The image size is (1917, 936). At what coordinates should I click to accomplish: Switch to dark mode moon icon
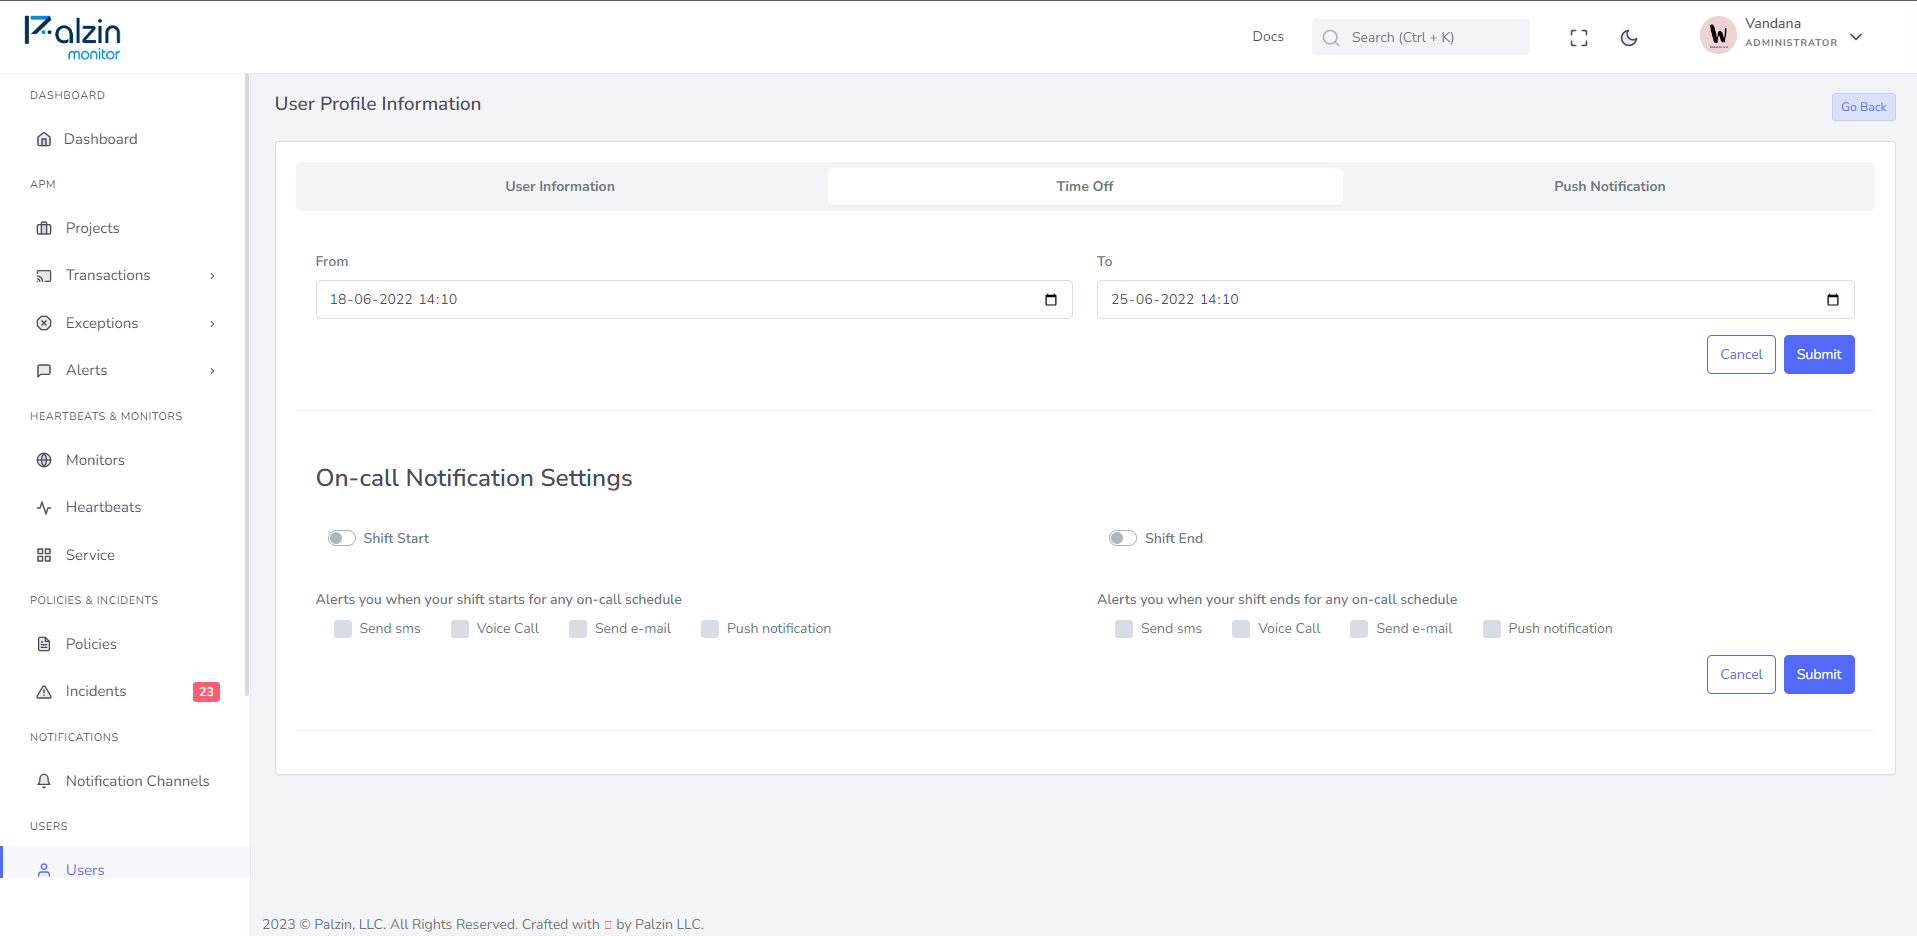click(1629, 38)
